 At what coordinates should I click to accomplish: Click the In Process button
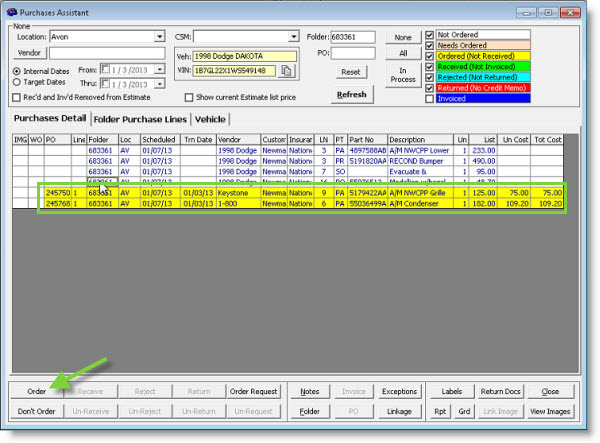pos(403,75)
